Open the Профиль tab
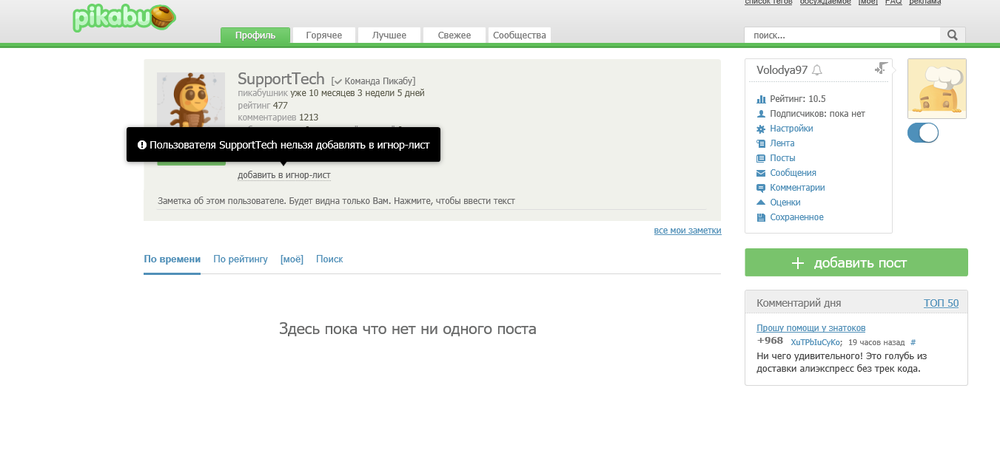The image size is (1000, 456). 255,35
